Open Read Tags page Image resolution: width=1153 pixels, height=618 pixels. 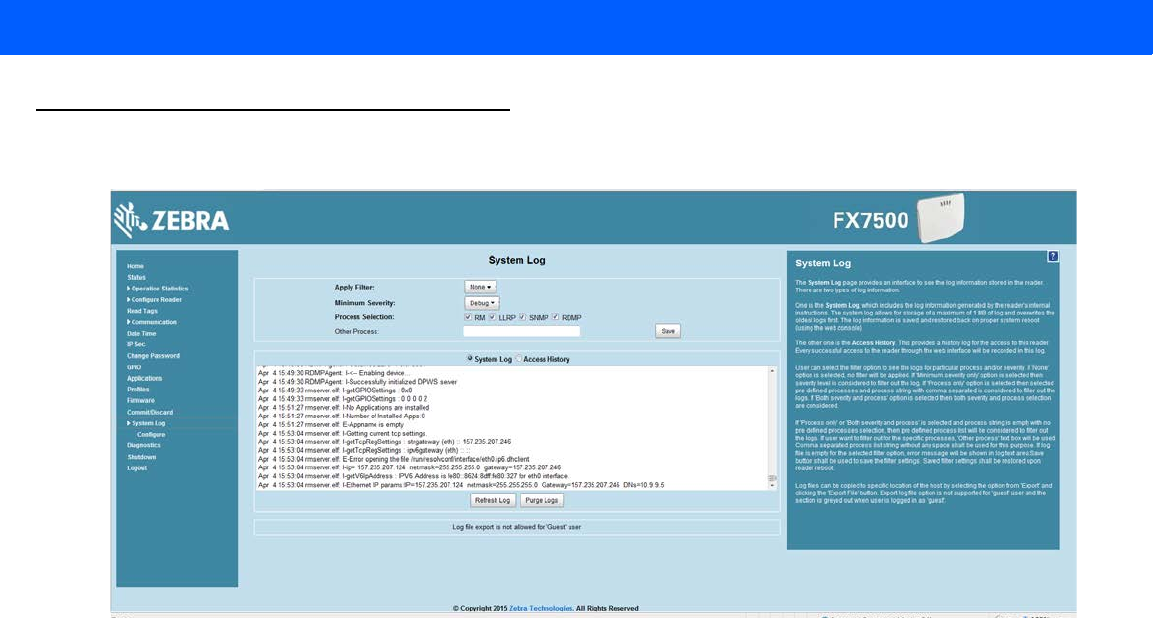coord(142,311)
